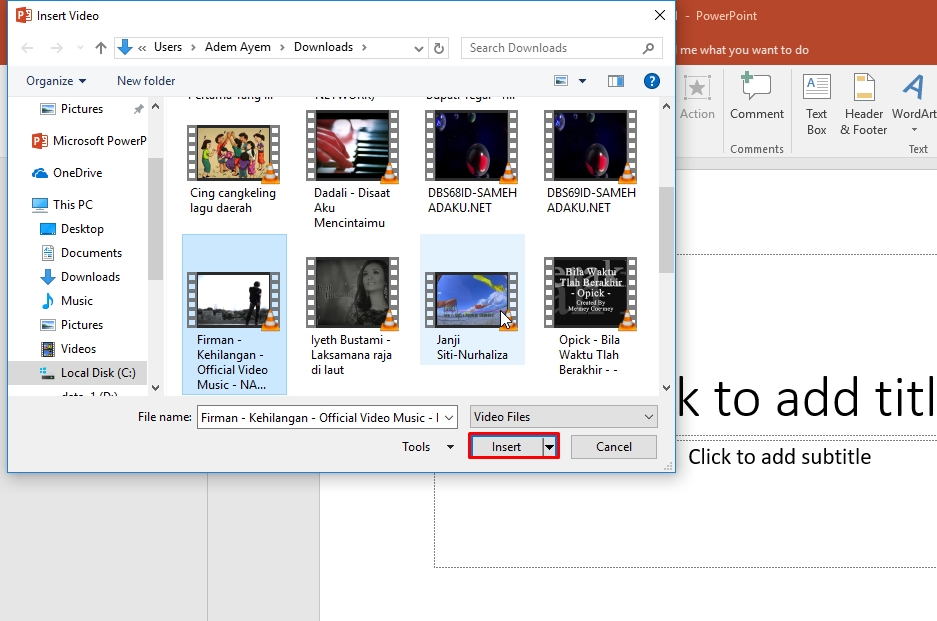937x621 pixels.
Task: Change view layout icon
Action: (561, 81)
